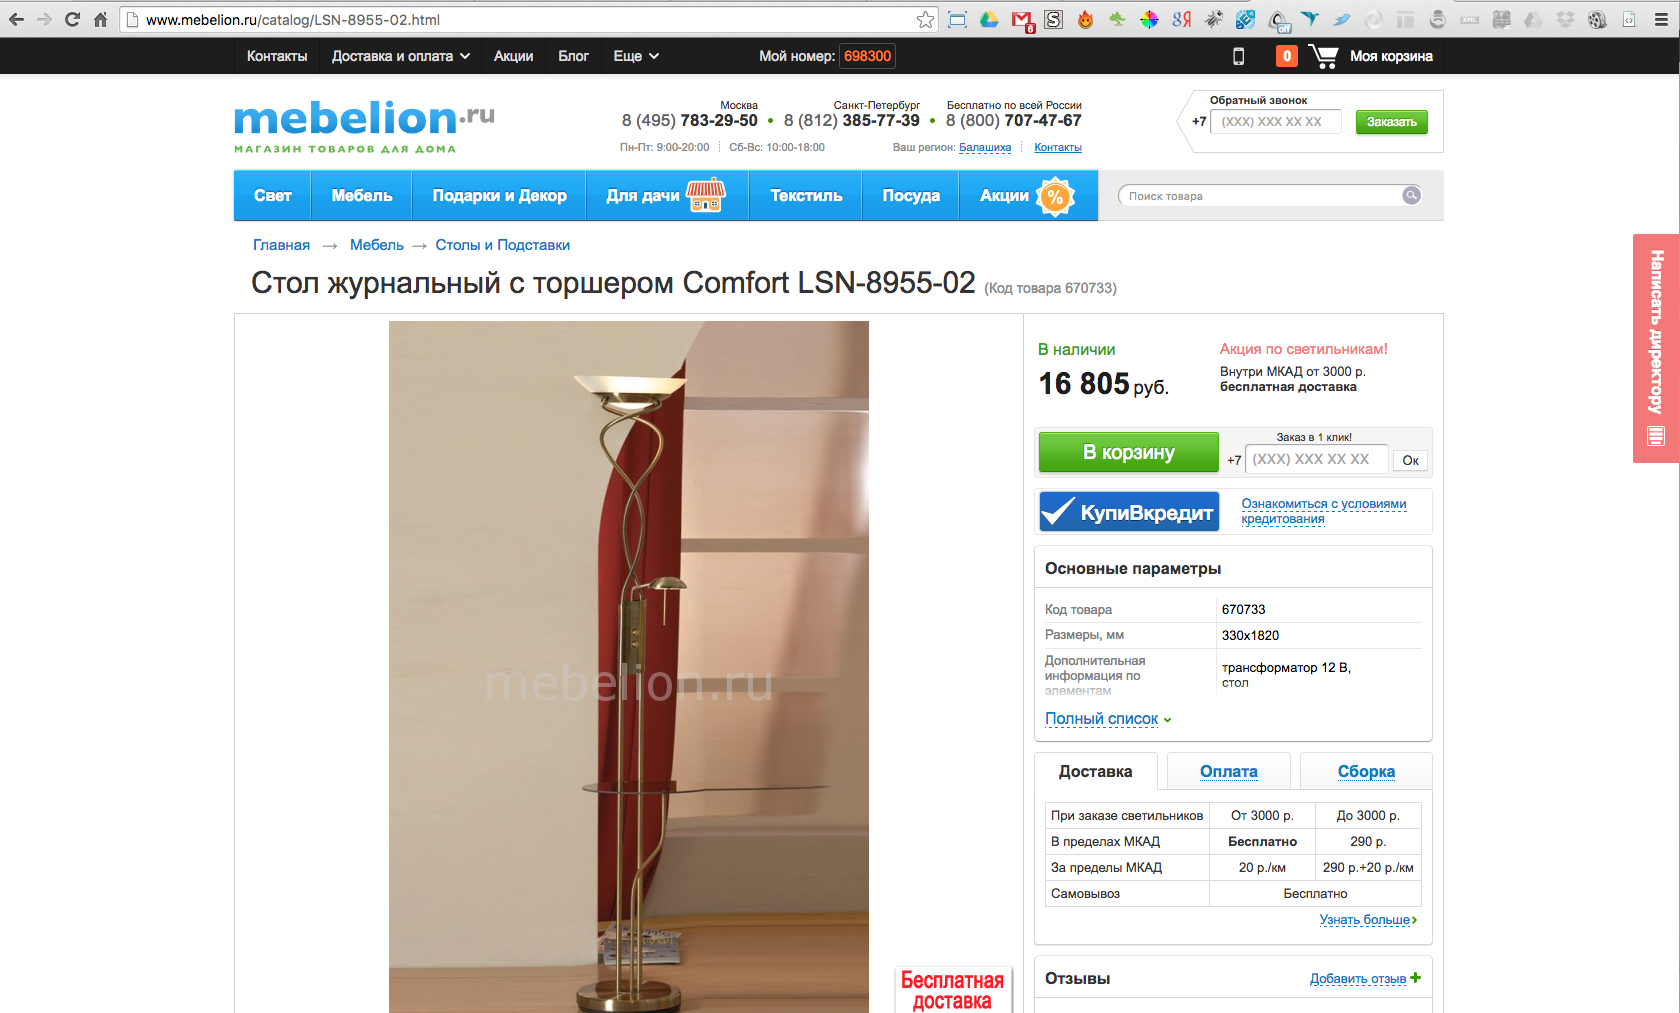Click the green plus next to Добавить отзыв
1680x1013 pixels.
pos(1415,977)
